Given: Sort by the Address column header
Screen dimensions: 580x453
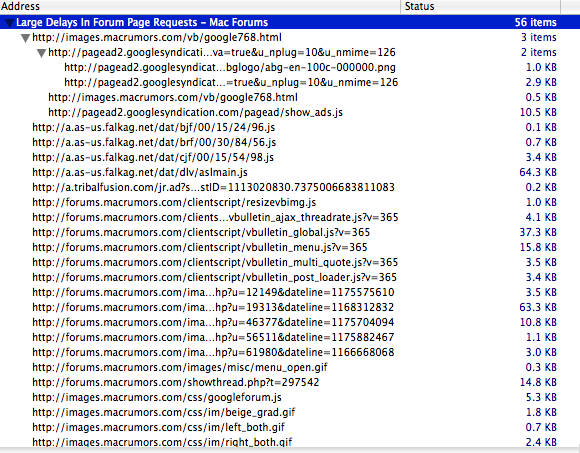Looking at the screenshot, I should [200, 6].
